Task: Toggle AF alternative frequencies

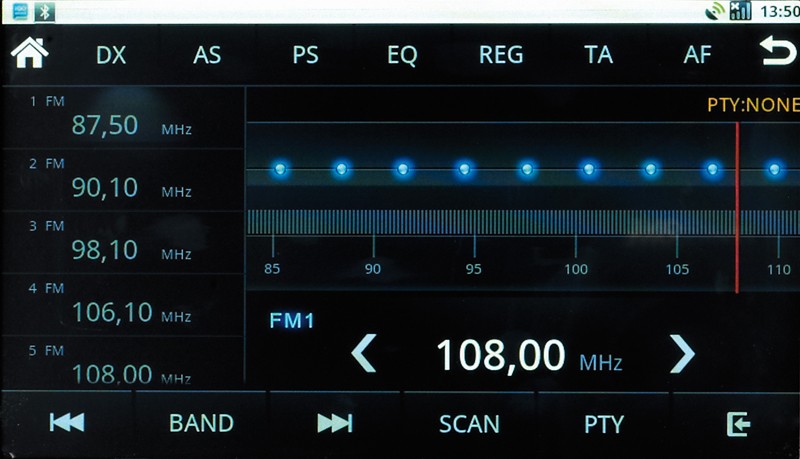Action: 697,55
